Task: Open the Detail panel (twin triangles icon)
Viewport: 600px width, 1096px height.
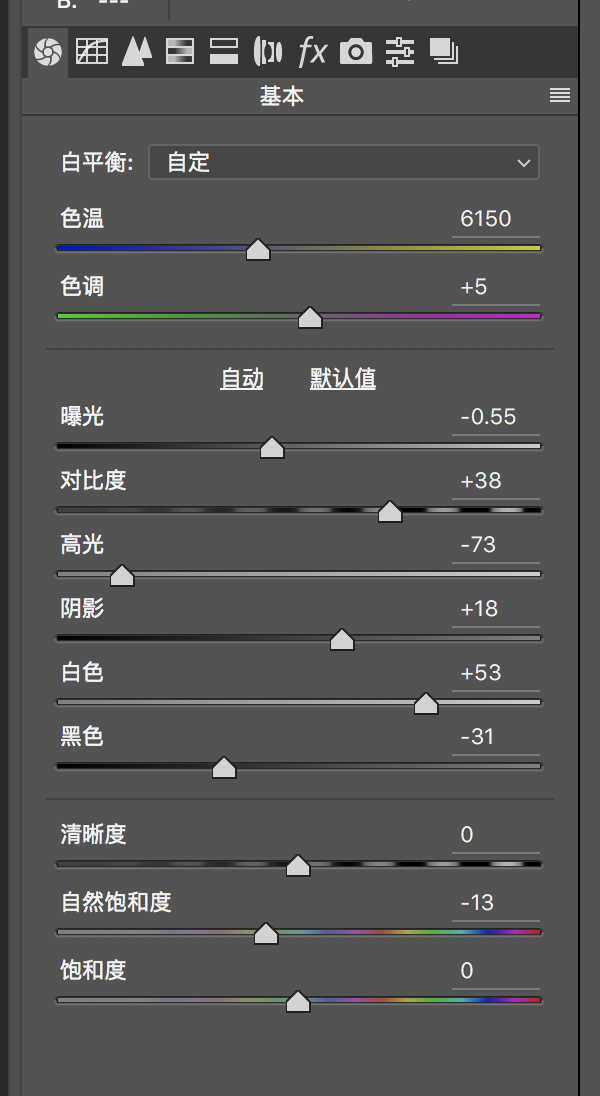Action: [x=135, y=51]
